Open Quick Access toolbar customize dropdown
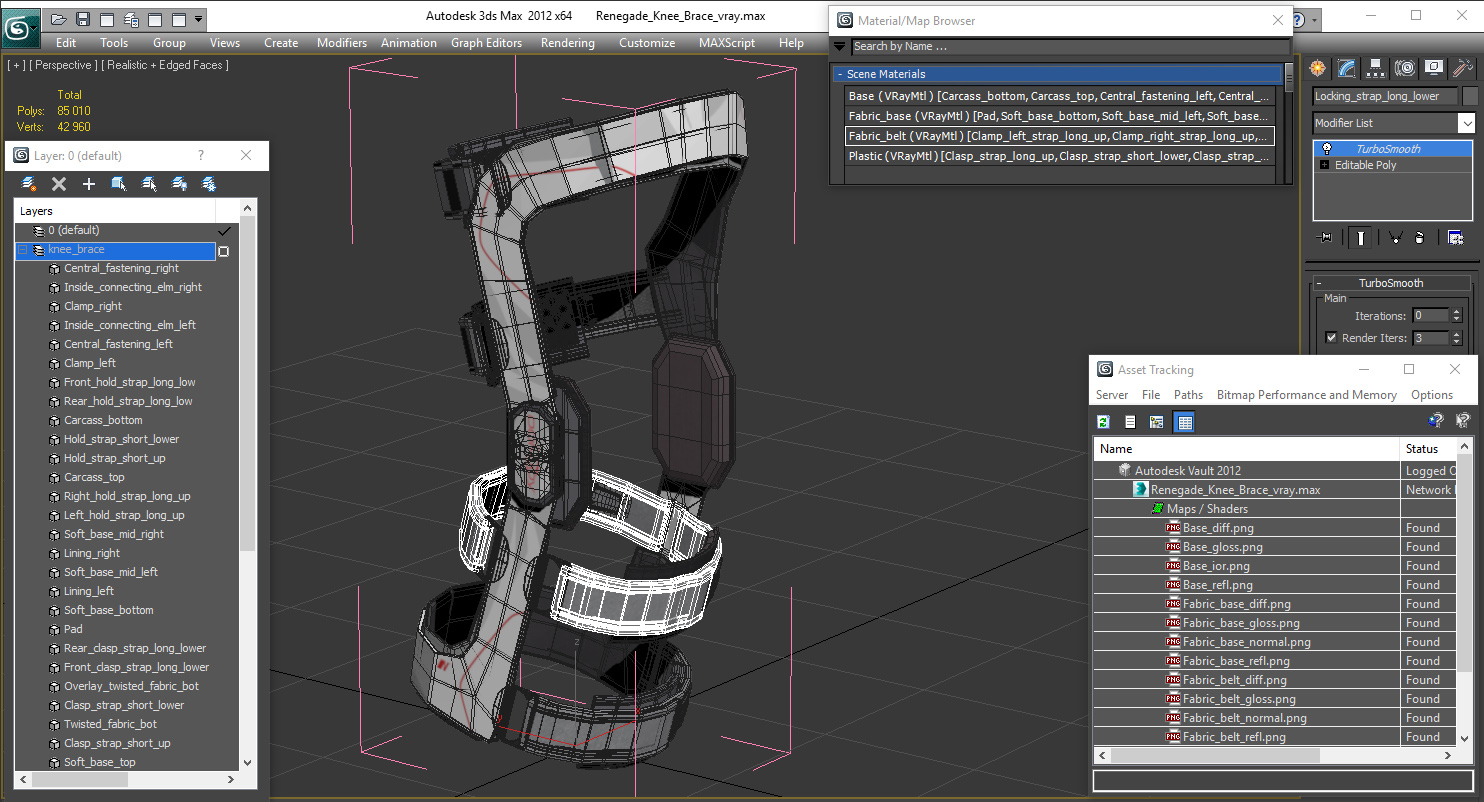 pos(199,19)
